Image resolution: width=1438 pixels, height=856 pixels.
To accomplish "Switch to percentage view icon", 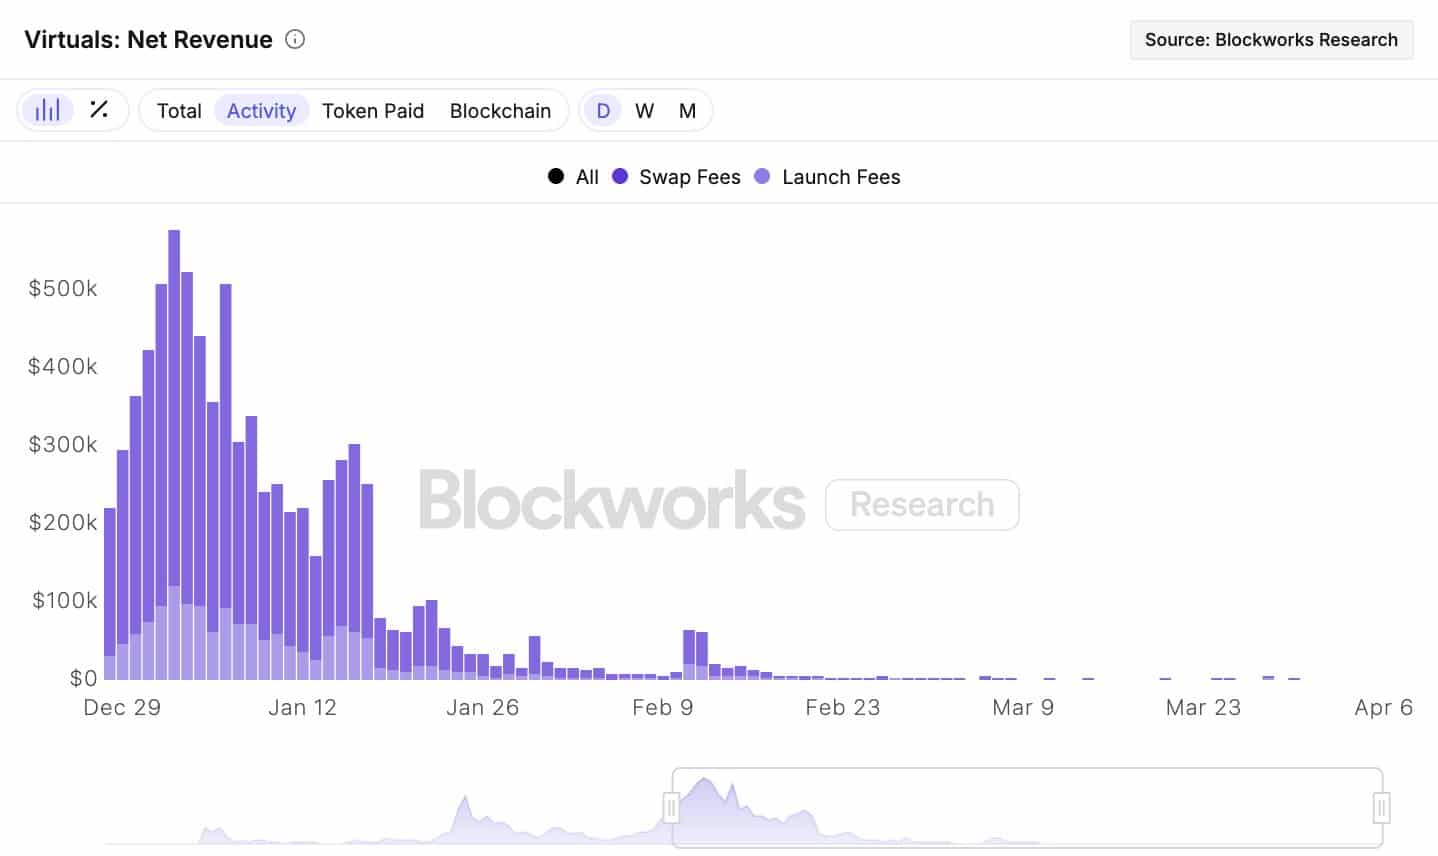I will point(99,110).
